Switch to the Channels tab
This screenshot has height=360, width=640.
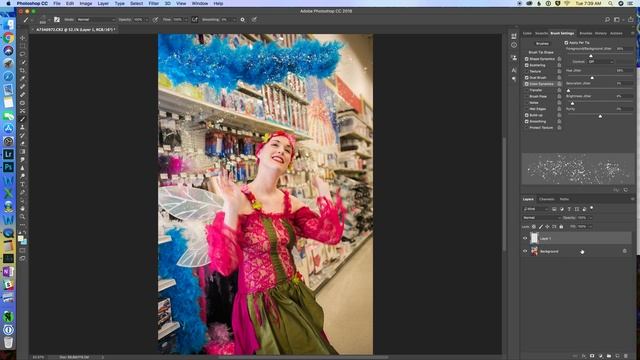pyautogui.click(x=547, y=199)
